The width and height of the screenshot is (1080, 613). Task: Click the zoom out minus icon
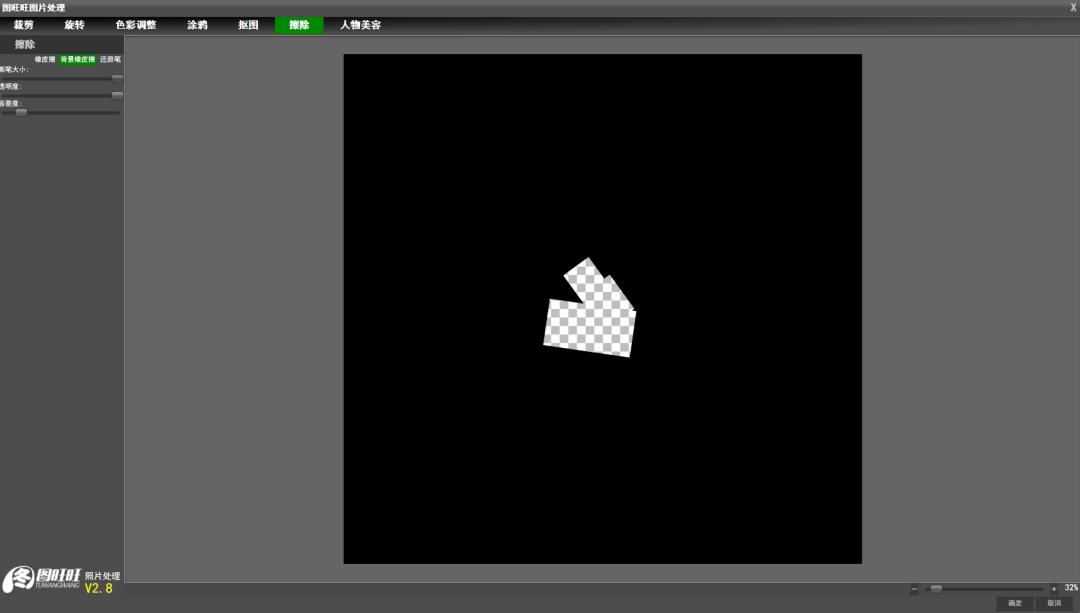pyautogui.click(x=914, y=589)
